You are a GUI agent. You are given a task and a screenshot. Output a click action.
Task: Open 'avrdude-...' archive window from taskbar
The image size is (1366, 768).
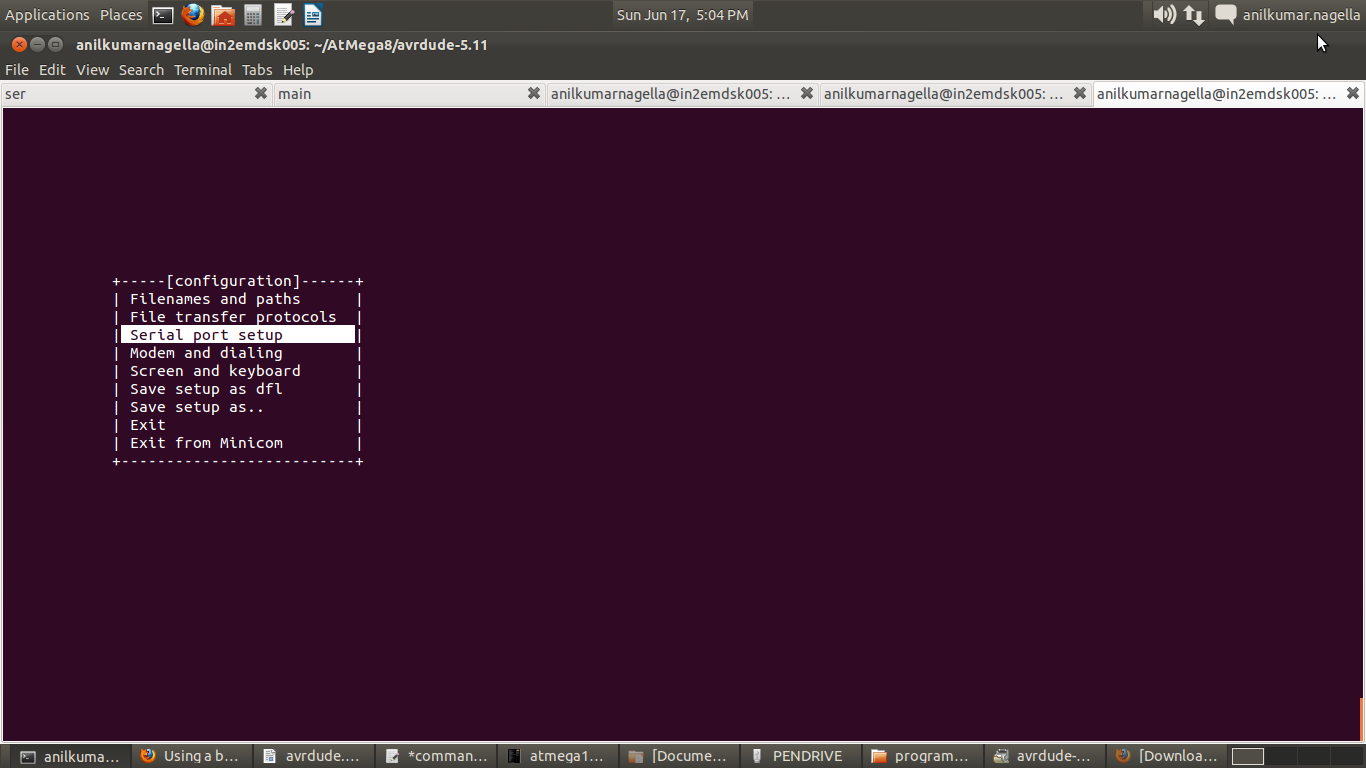(1044, 756)
